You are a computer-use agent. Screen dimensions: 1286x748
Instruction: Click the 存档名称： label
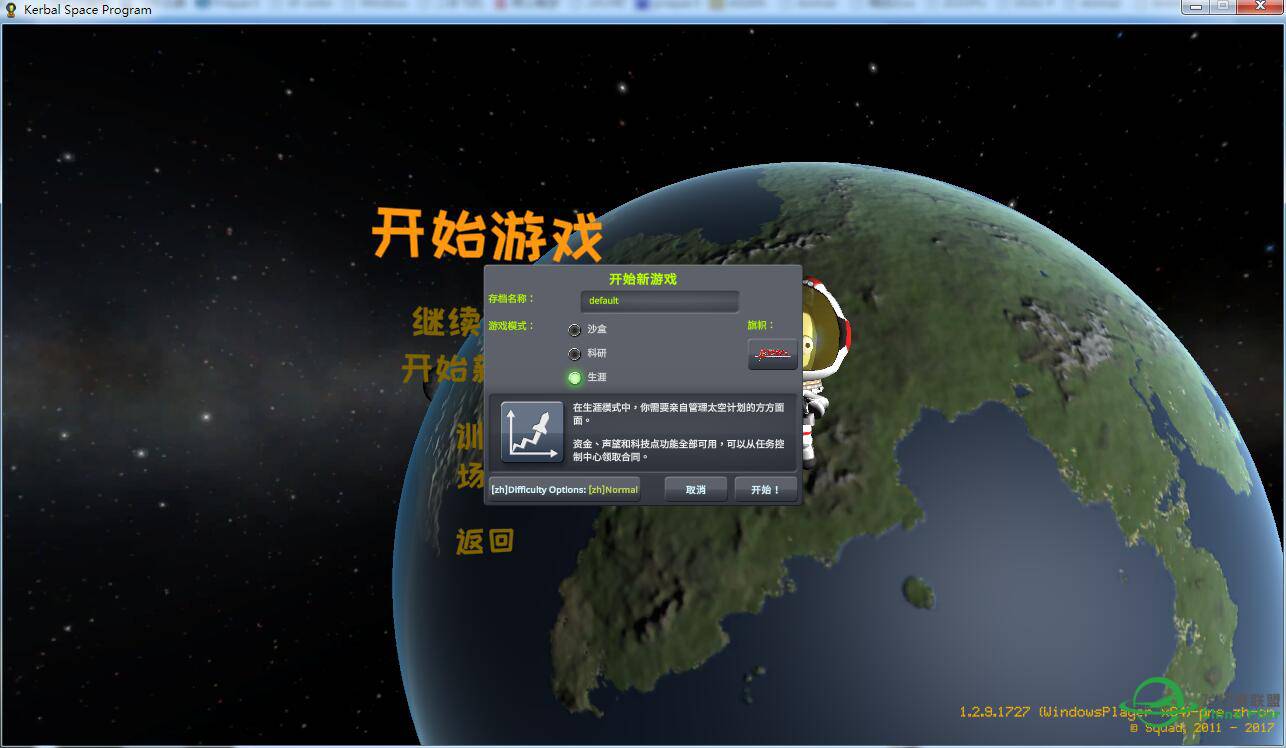tap(512, 299)
